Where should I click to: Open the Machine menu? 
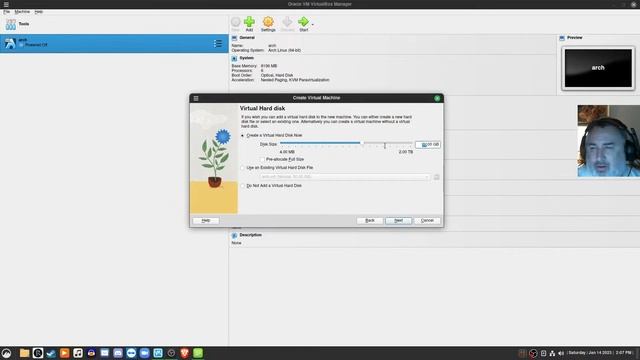tap(22, 12)
